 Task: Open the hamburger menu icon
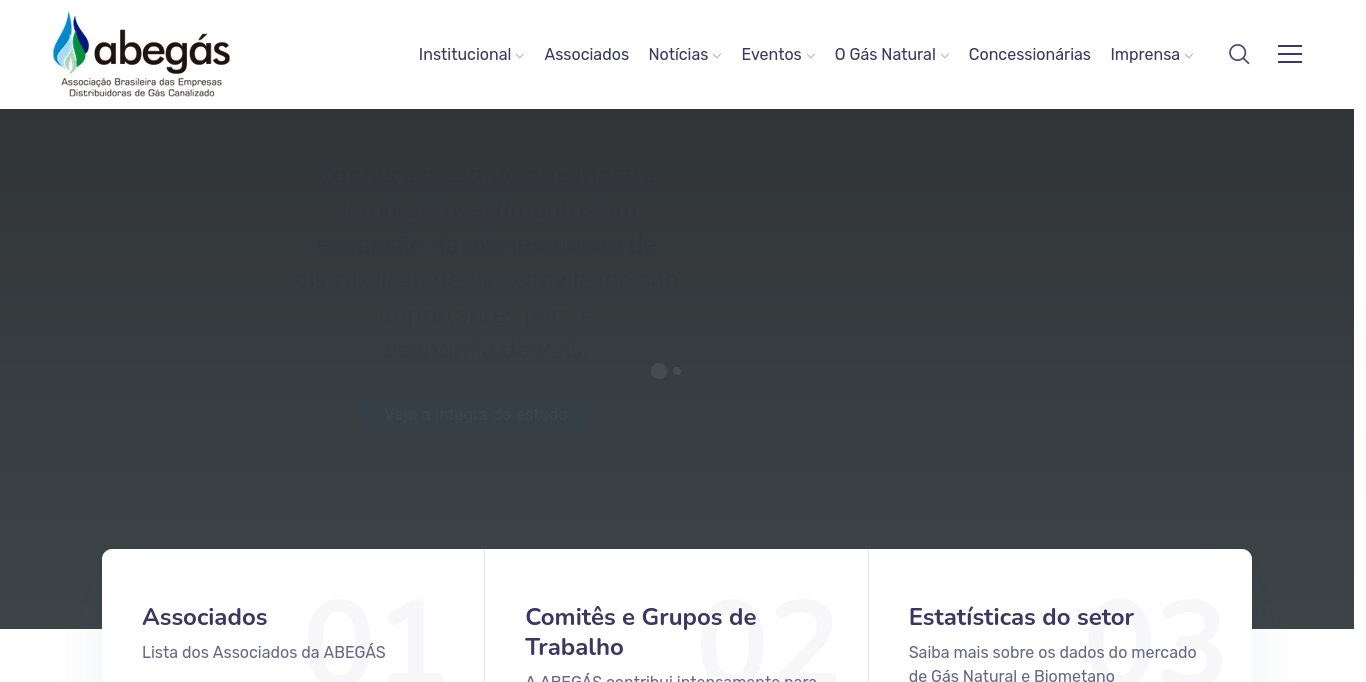[x=1290, y=54]
